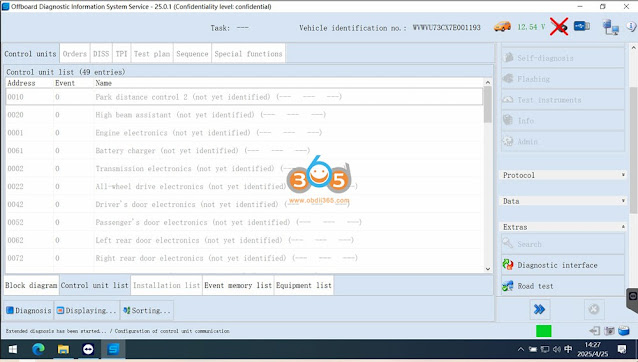
Task: Open the Displaying... options button
Action: point(87,310)
